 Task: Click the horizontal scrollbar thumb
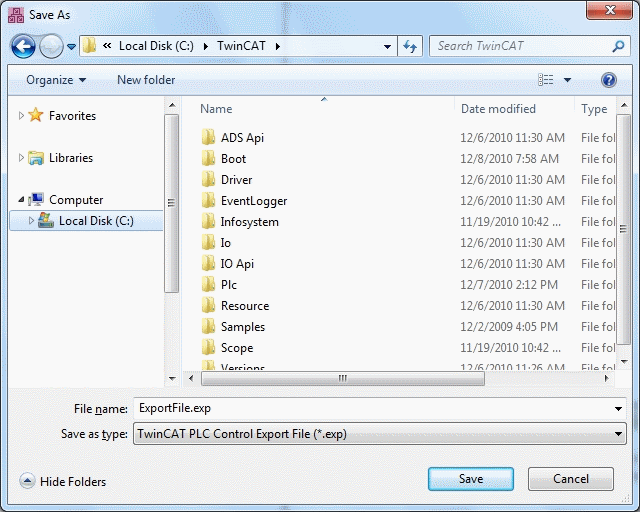[x=343, y=378]
